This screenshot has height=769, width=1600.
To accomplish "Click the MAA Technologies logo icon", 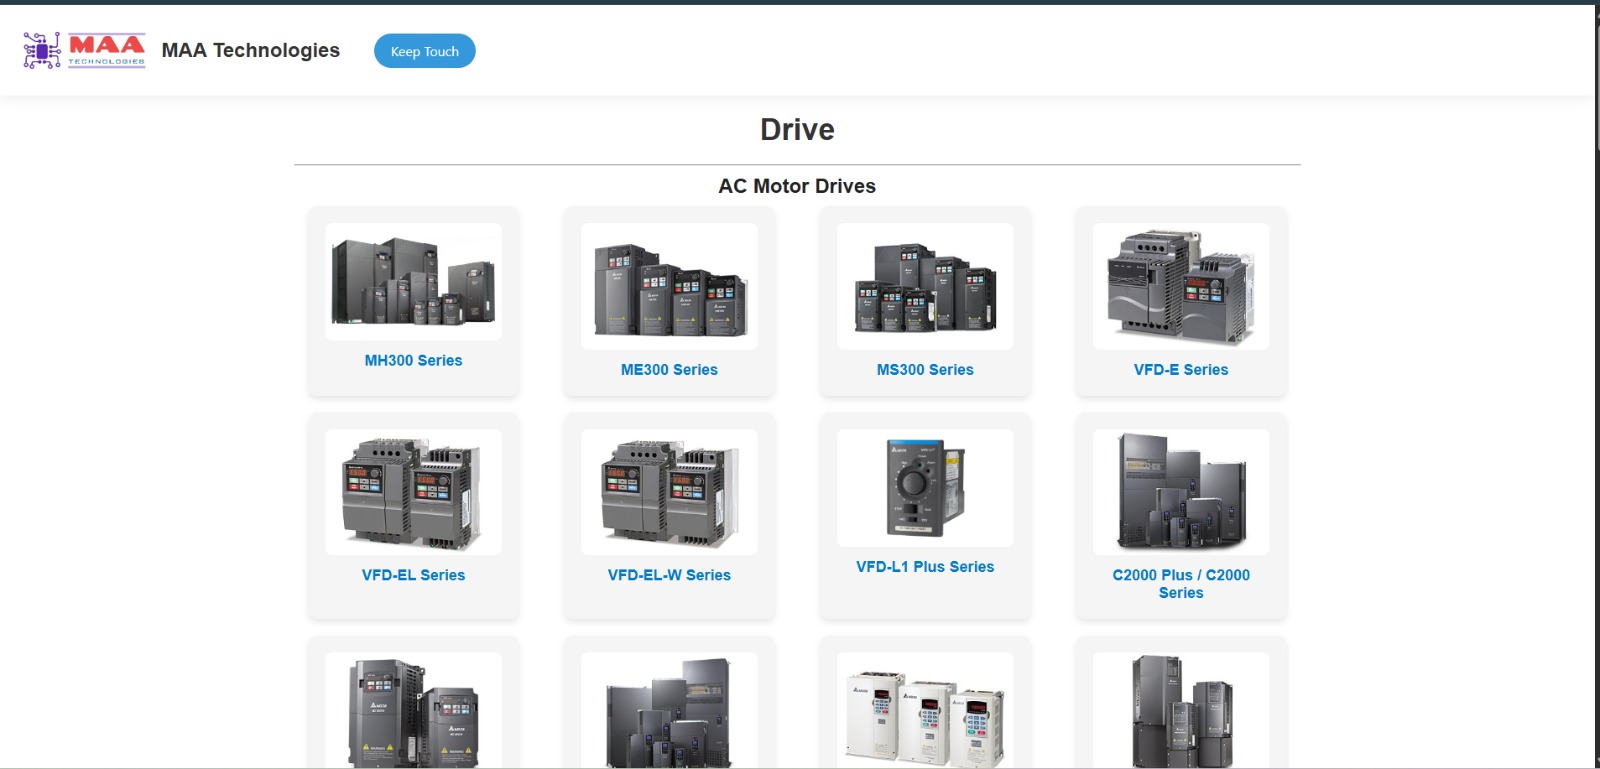I will pos(84,50).
